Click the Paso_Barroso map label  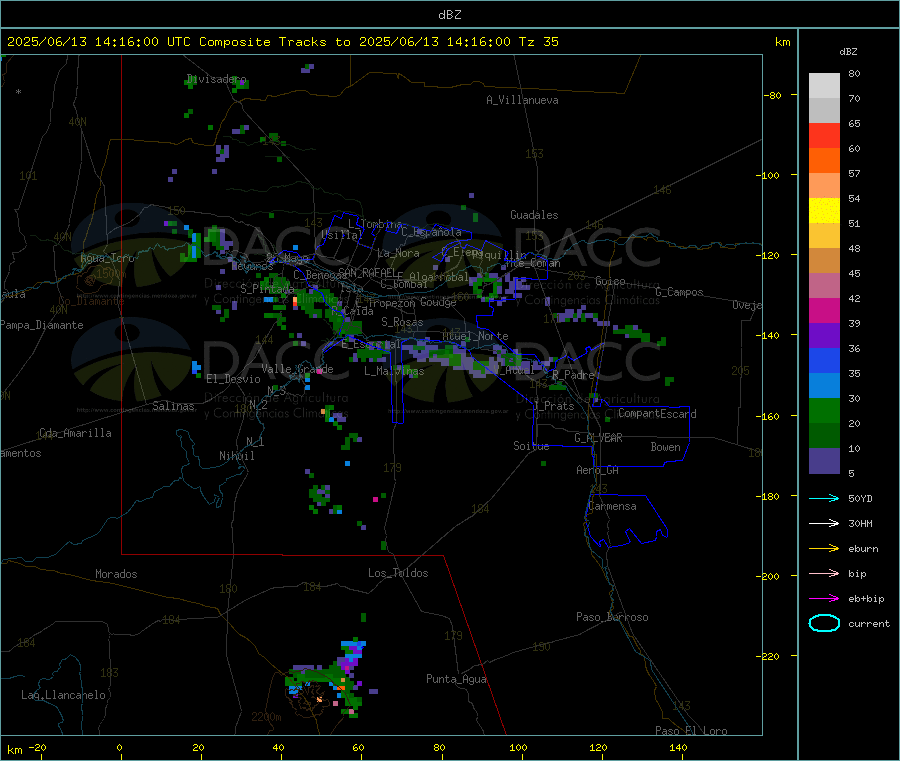(612, 617)
